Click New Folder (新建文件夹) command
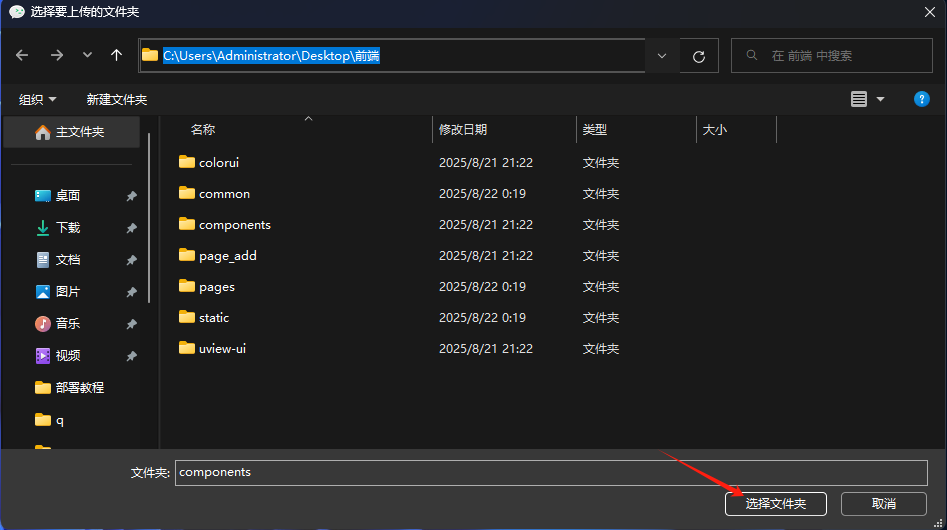The height and width of the screenshot is (530, 947). 116,100
